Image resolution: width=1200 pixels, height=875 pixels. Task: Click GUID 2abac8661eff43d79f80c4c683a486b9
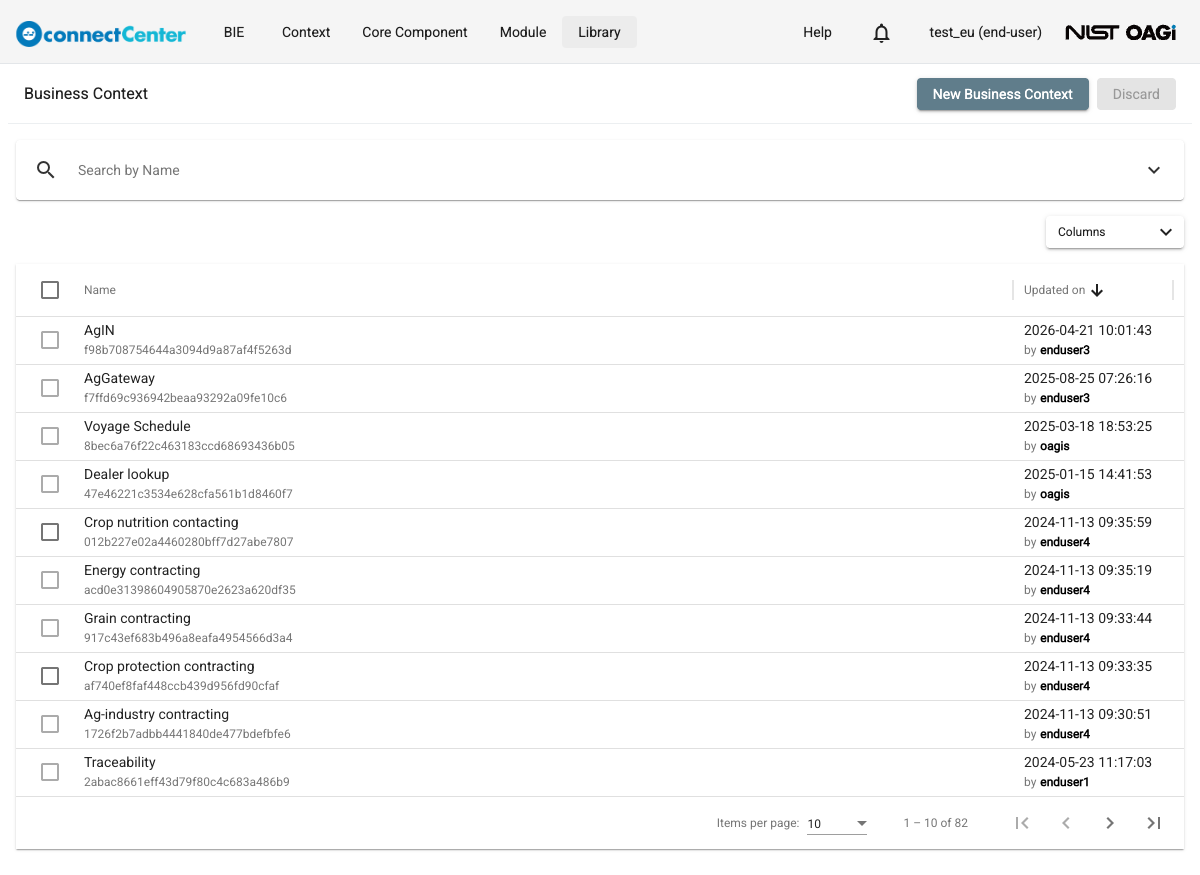coord(187,782)
